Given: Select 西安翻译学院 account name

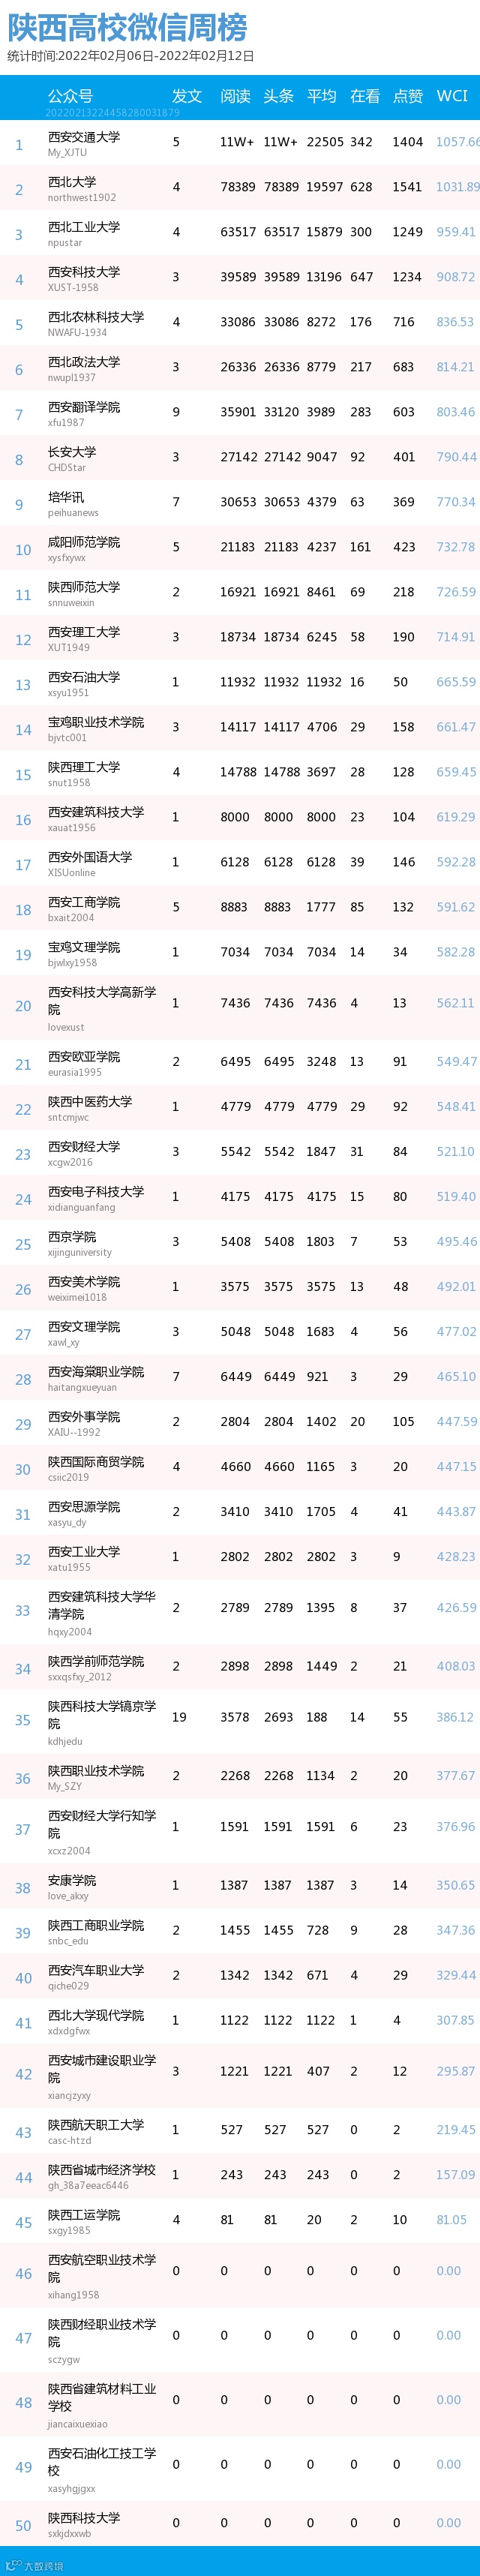Looking at the screenshot, I should tap(84, 407).
